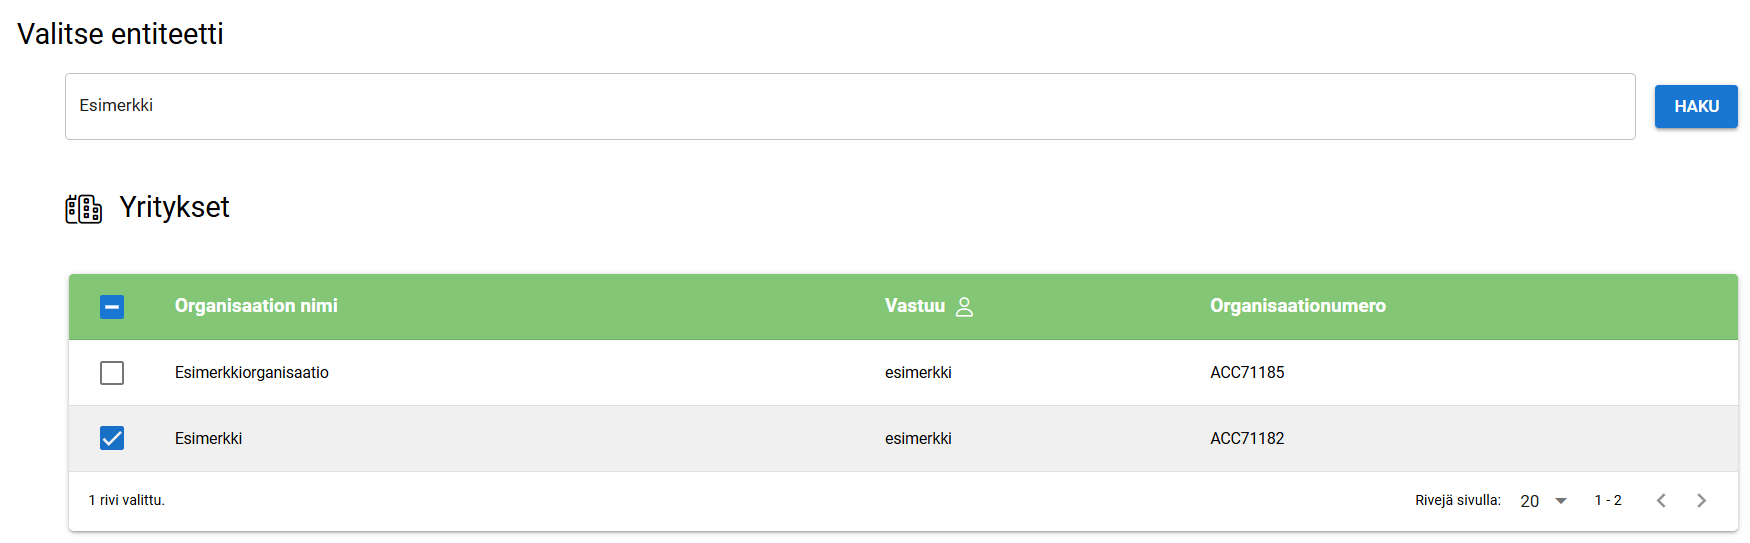Go to the previous page arrow
The height and width of the screenshot is (543, 1750).
point(1661,501)
